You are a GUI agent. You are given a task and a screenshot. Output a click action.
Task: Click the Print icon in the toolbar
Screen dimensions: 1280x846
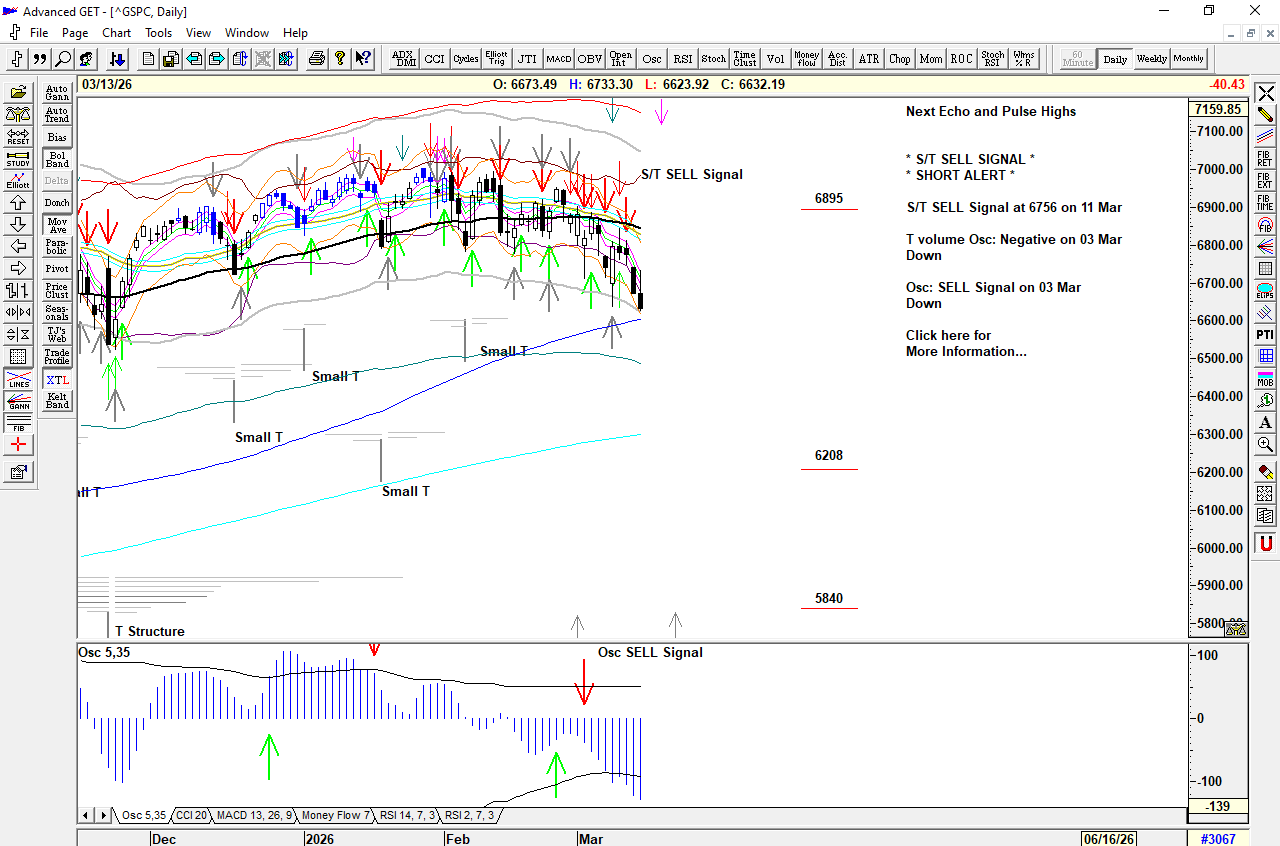(x=317, y=59)
